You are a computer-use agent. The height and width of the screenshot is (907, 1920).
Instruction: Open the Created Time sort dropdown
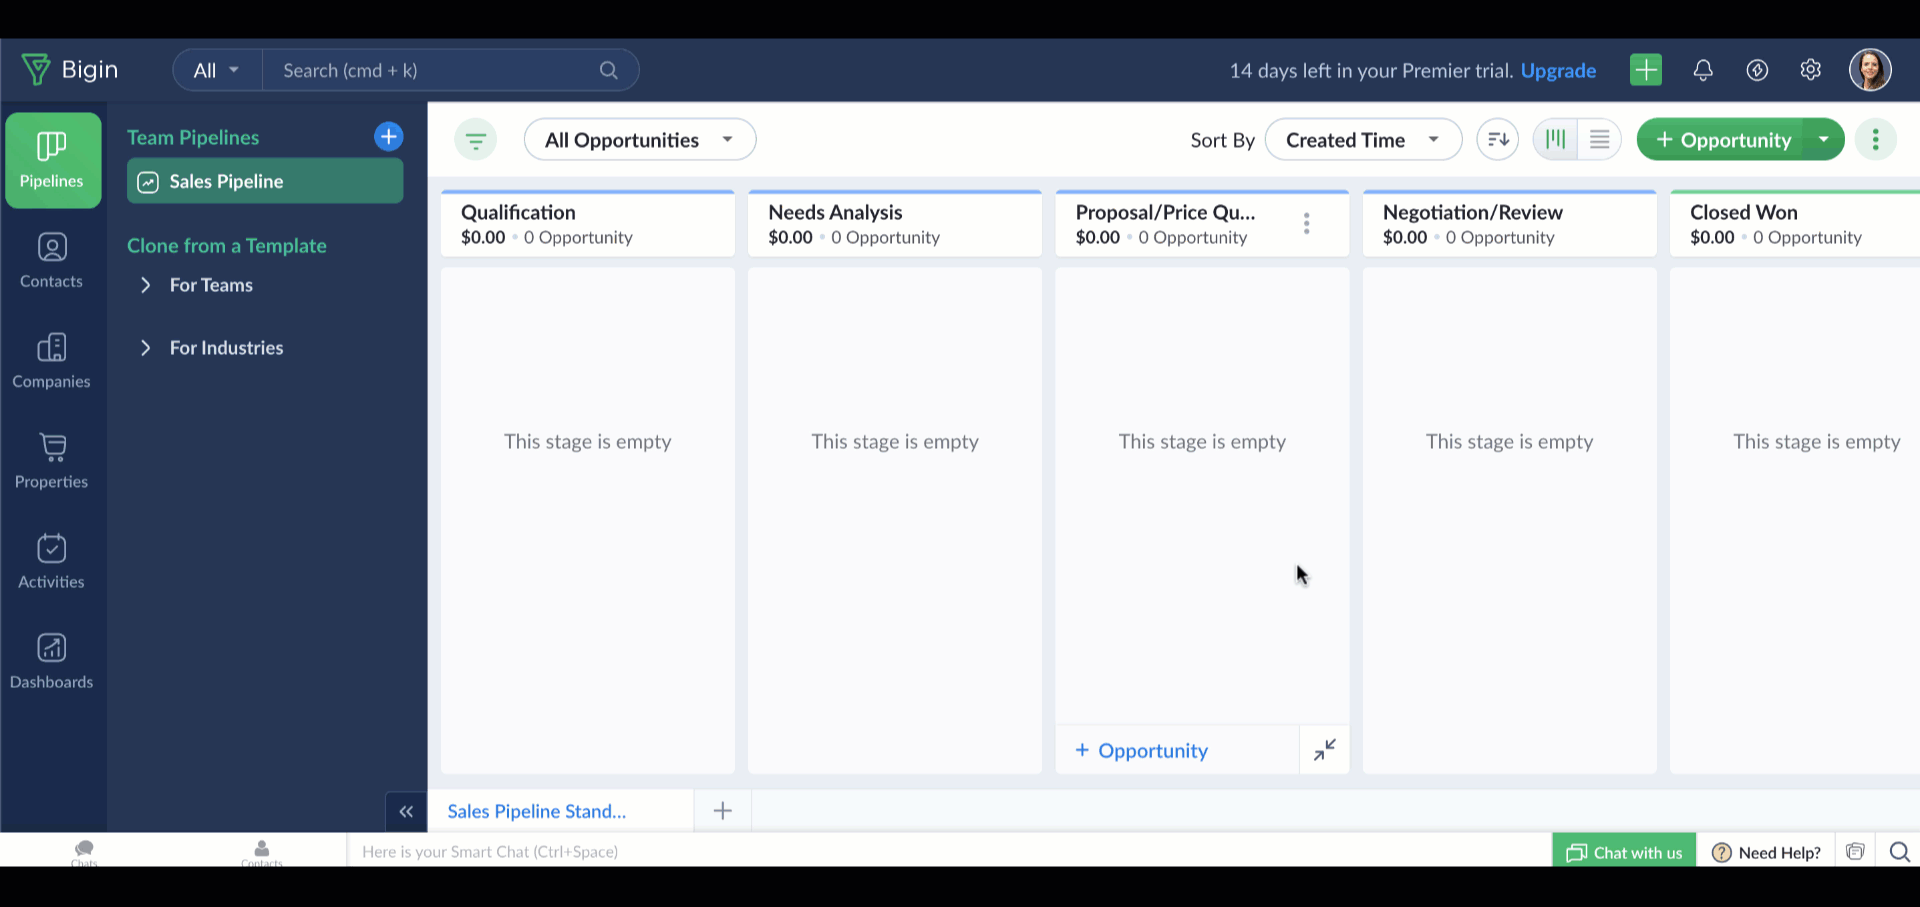click(x=1364, y=140)
